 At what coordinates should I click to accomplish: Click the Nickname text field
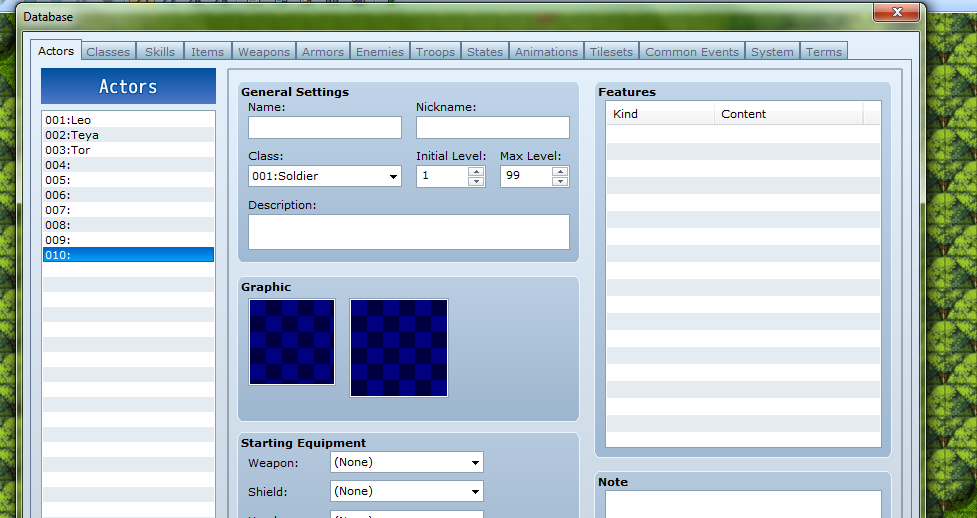point(492,128)
